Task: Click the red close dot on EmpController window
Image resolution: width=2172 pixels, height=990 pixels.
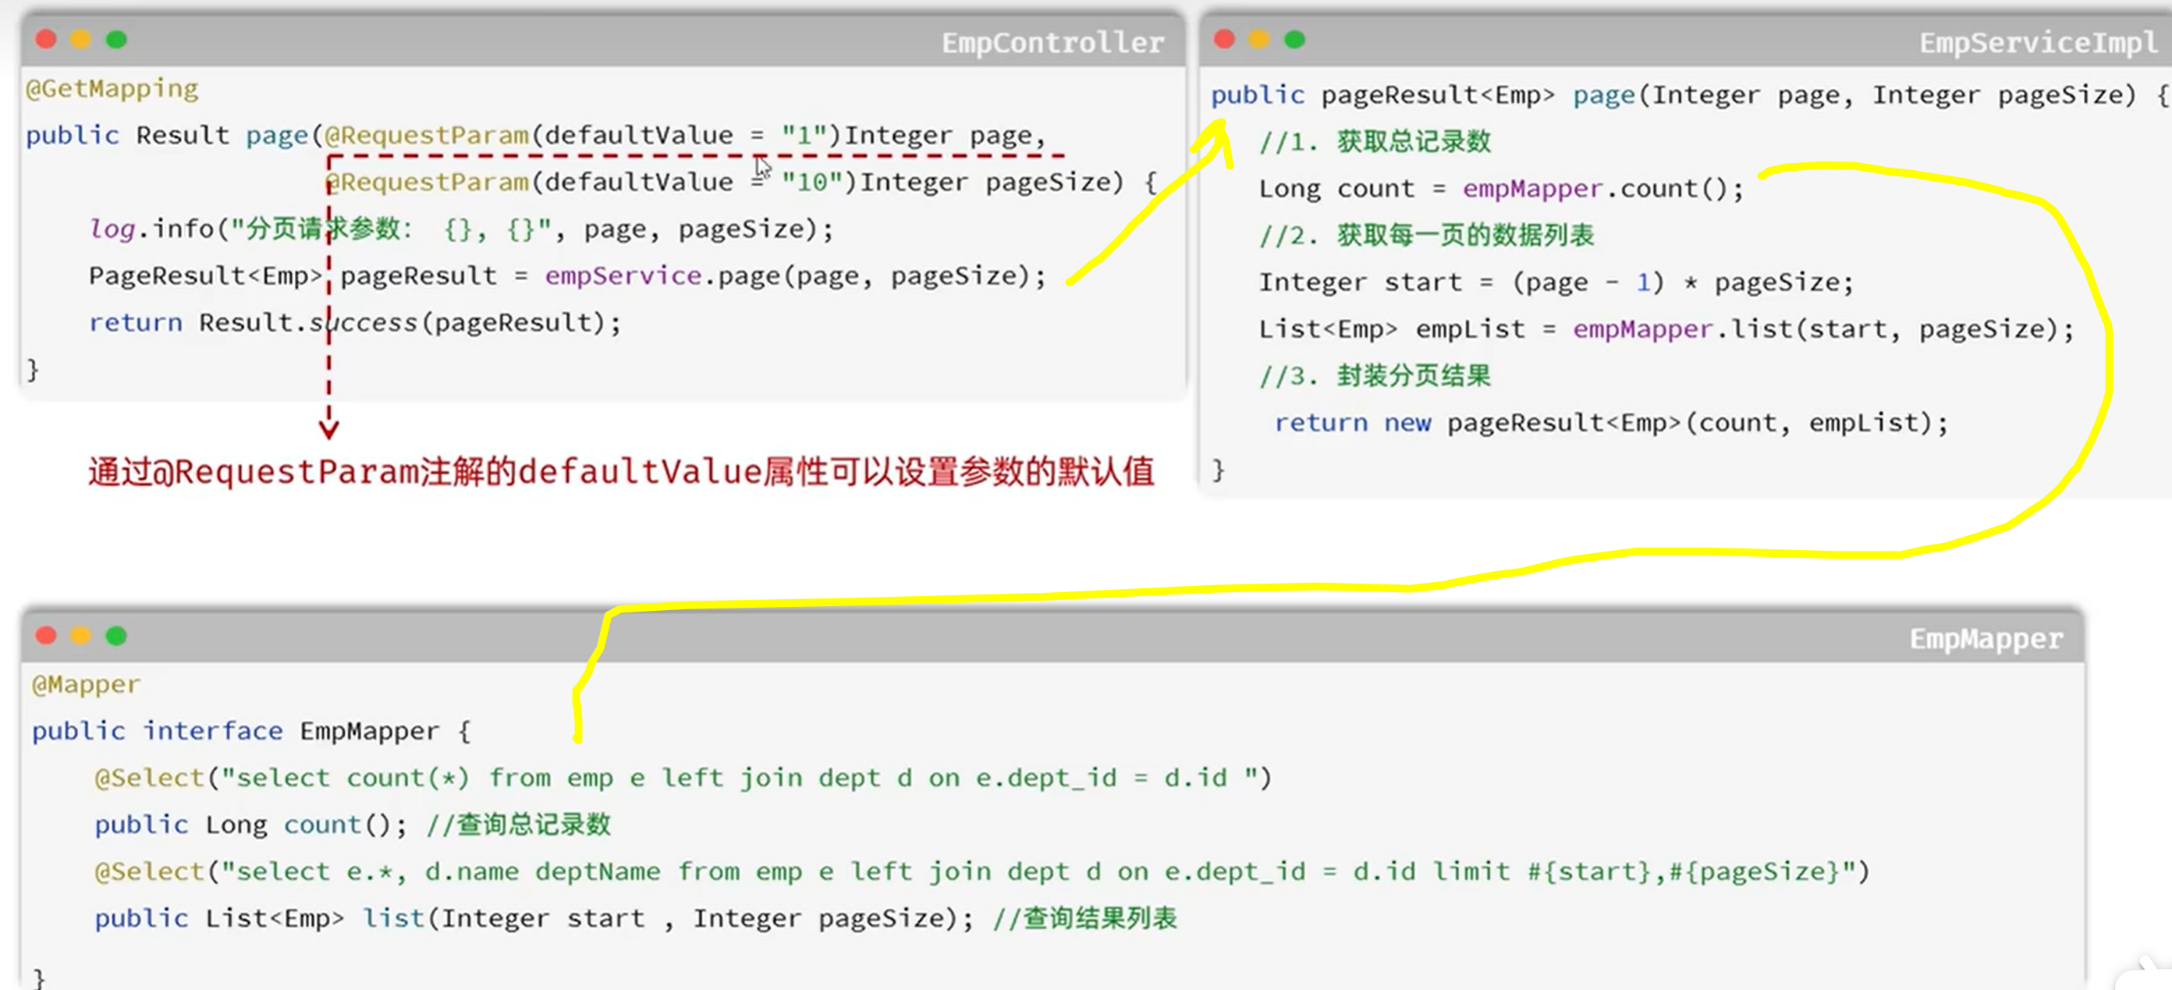Action: [46, 39]
